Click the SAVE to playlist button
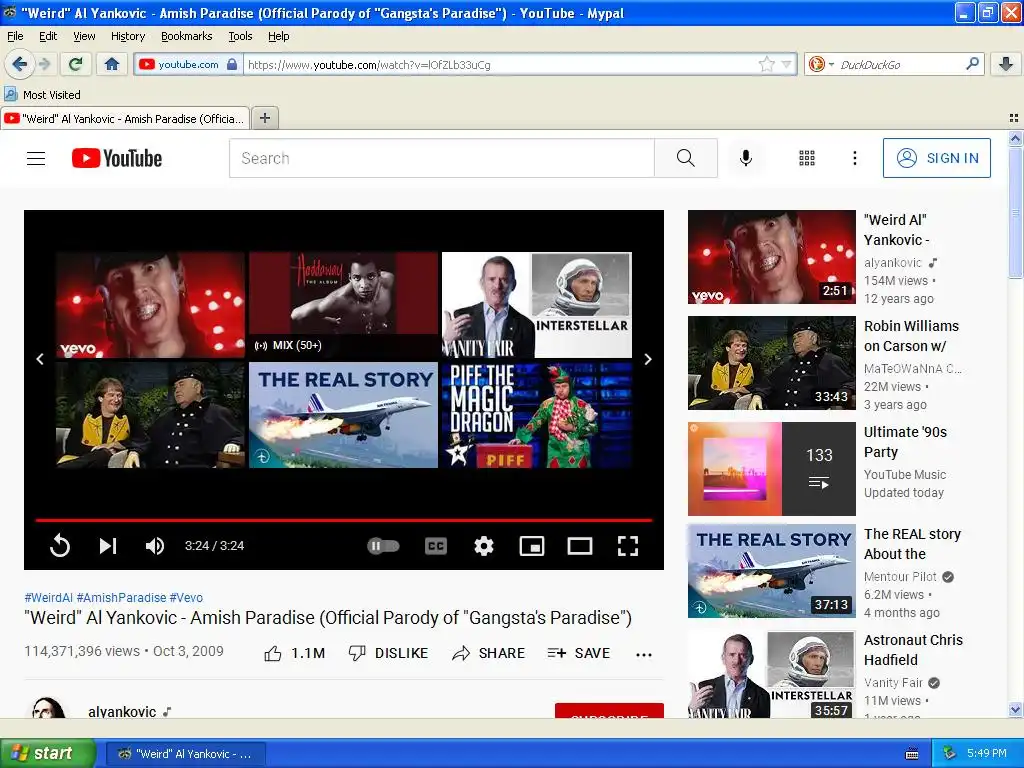This screenshot has width=1024, height=768. 579,653
